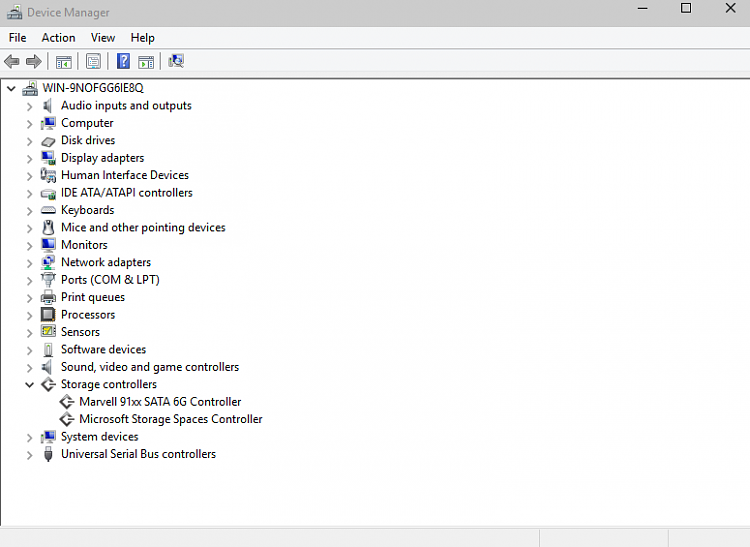Image resolution: width=750 pixels, height=547 pixels.
Task: Click the Audio inputs and outputs speaker icon
Action: click(48, 106)
